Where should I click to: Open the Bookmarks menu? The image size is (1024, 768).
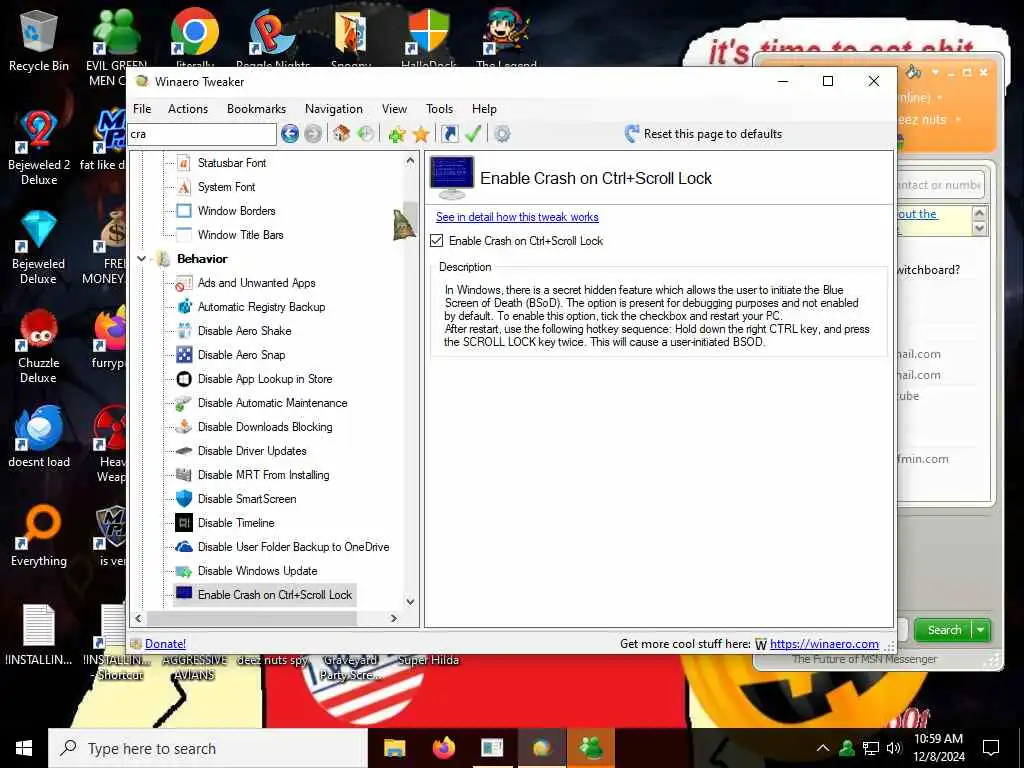point(256,109)
